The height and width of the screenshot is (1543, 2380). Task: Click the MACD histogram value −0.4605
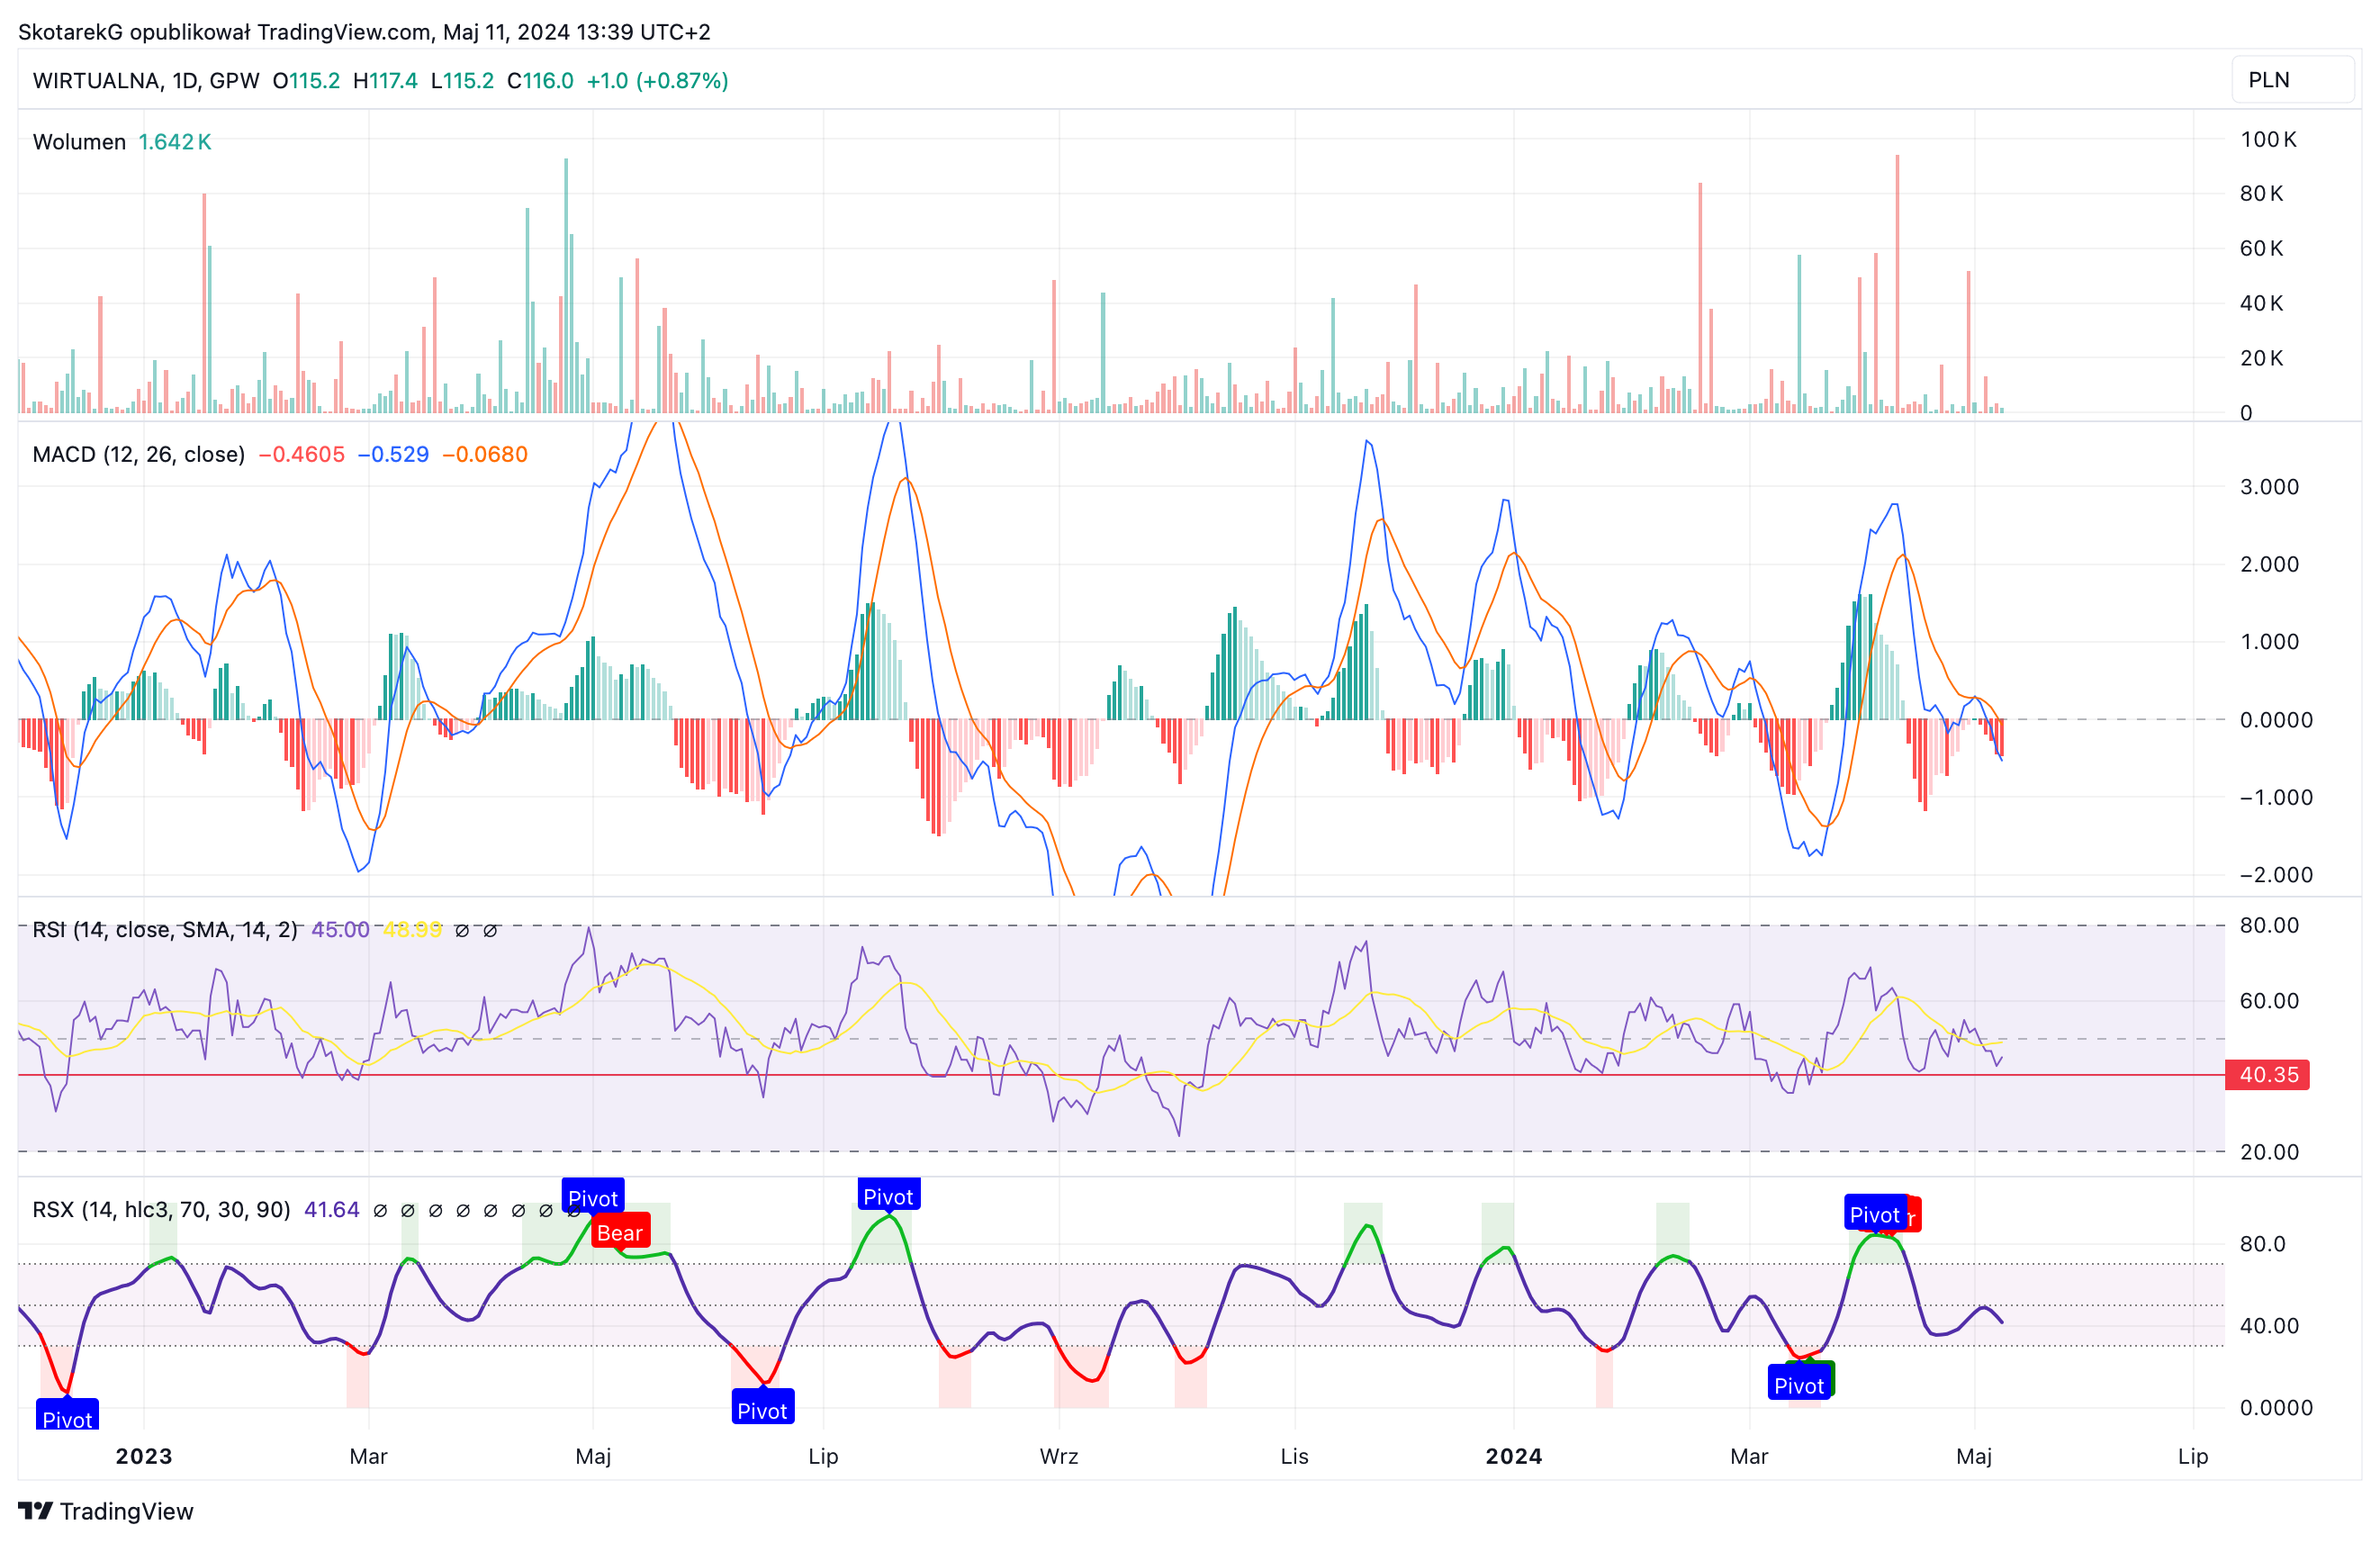[301, 454]
